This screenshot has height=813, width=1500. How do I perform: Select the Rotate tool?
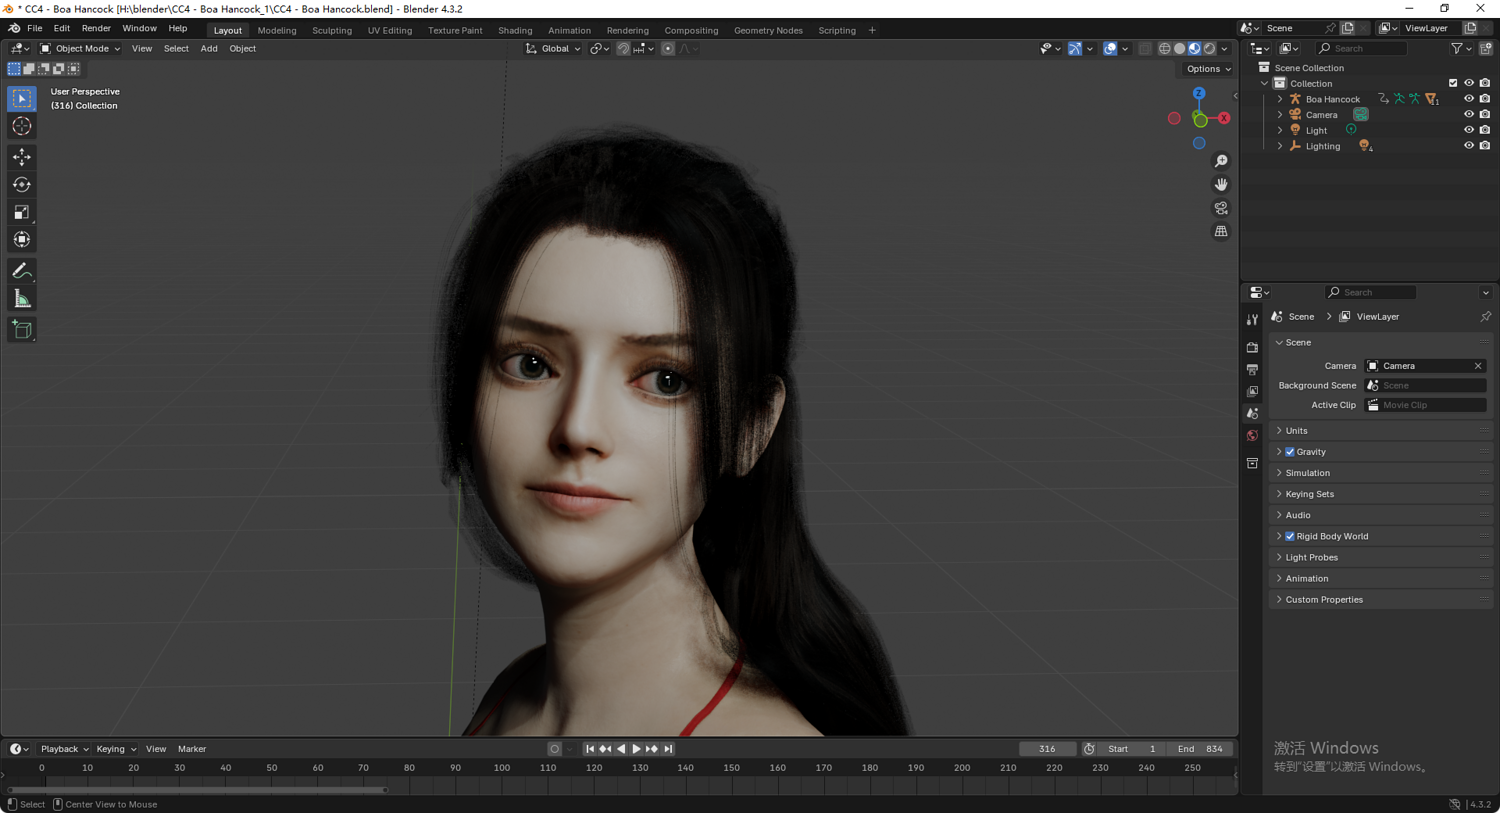click(22, 185)
